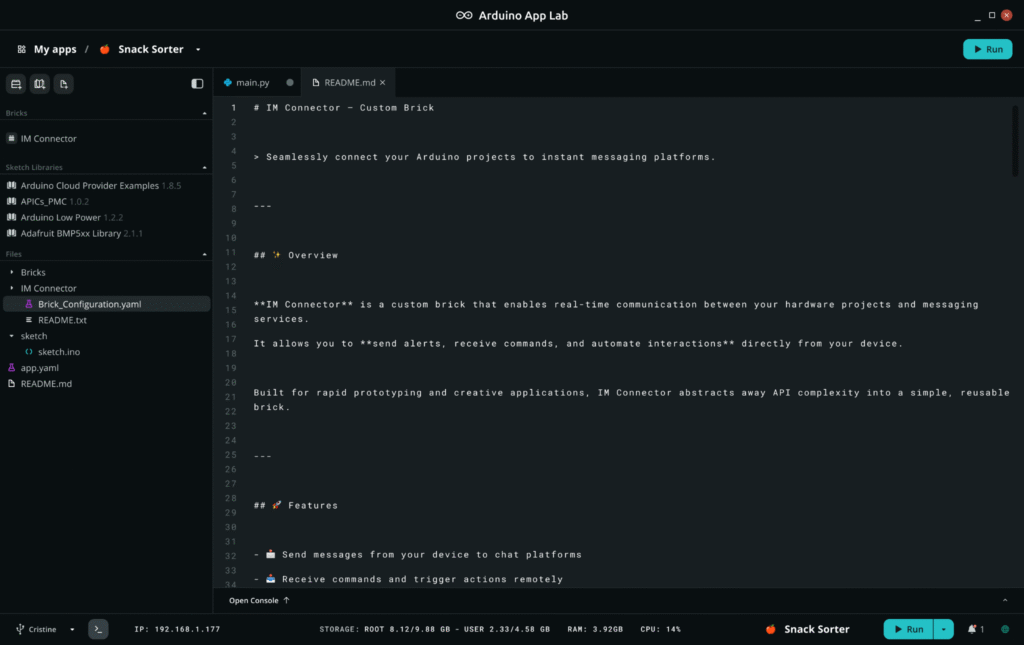This screenshot has width=1024, height=645.
Task: Click the My apps grid icon
Action: (21, 49)
